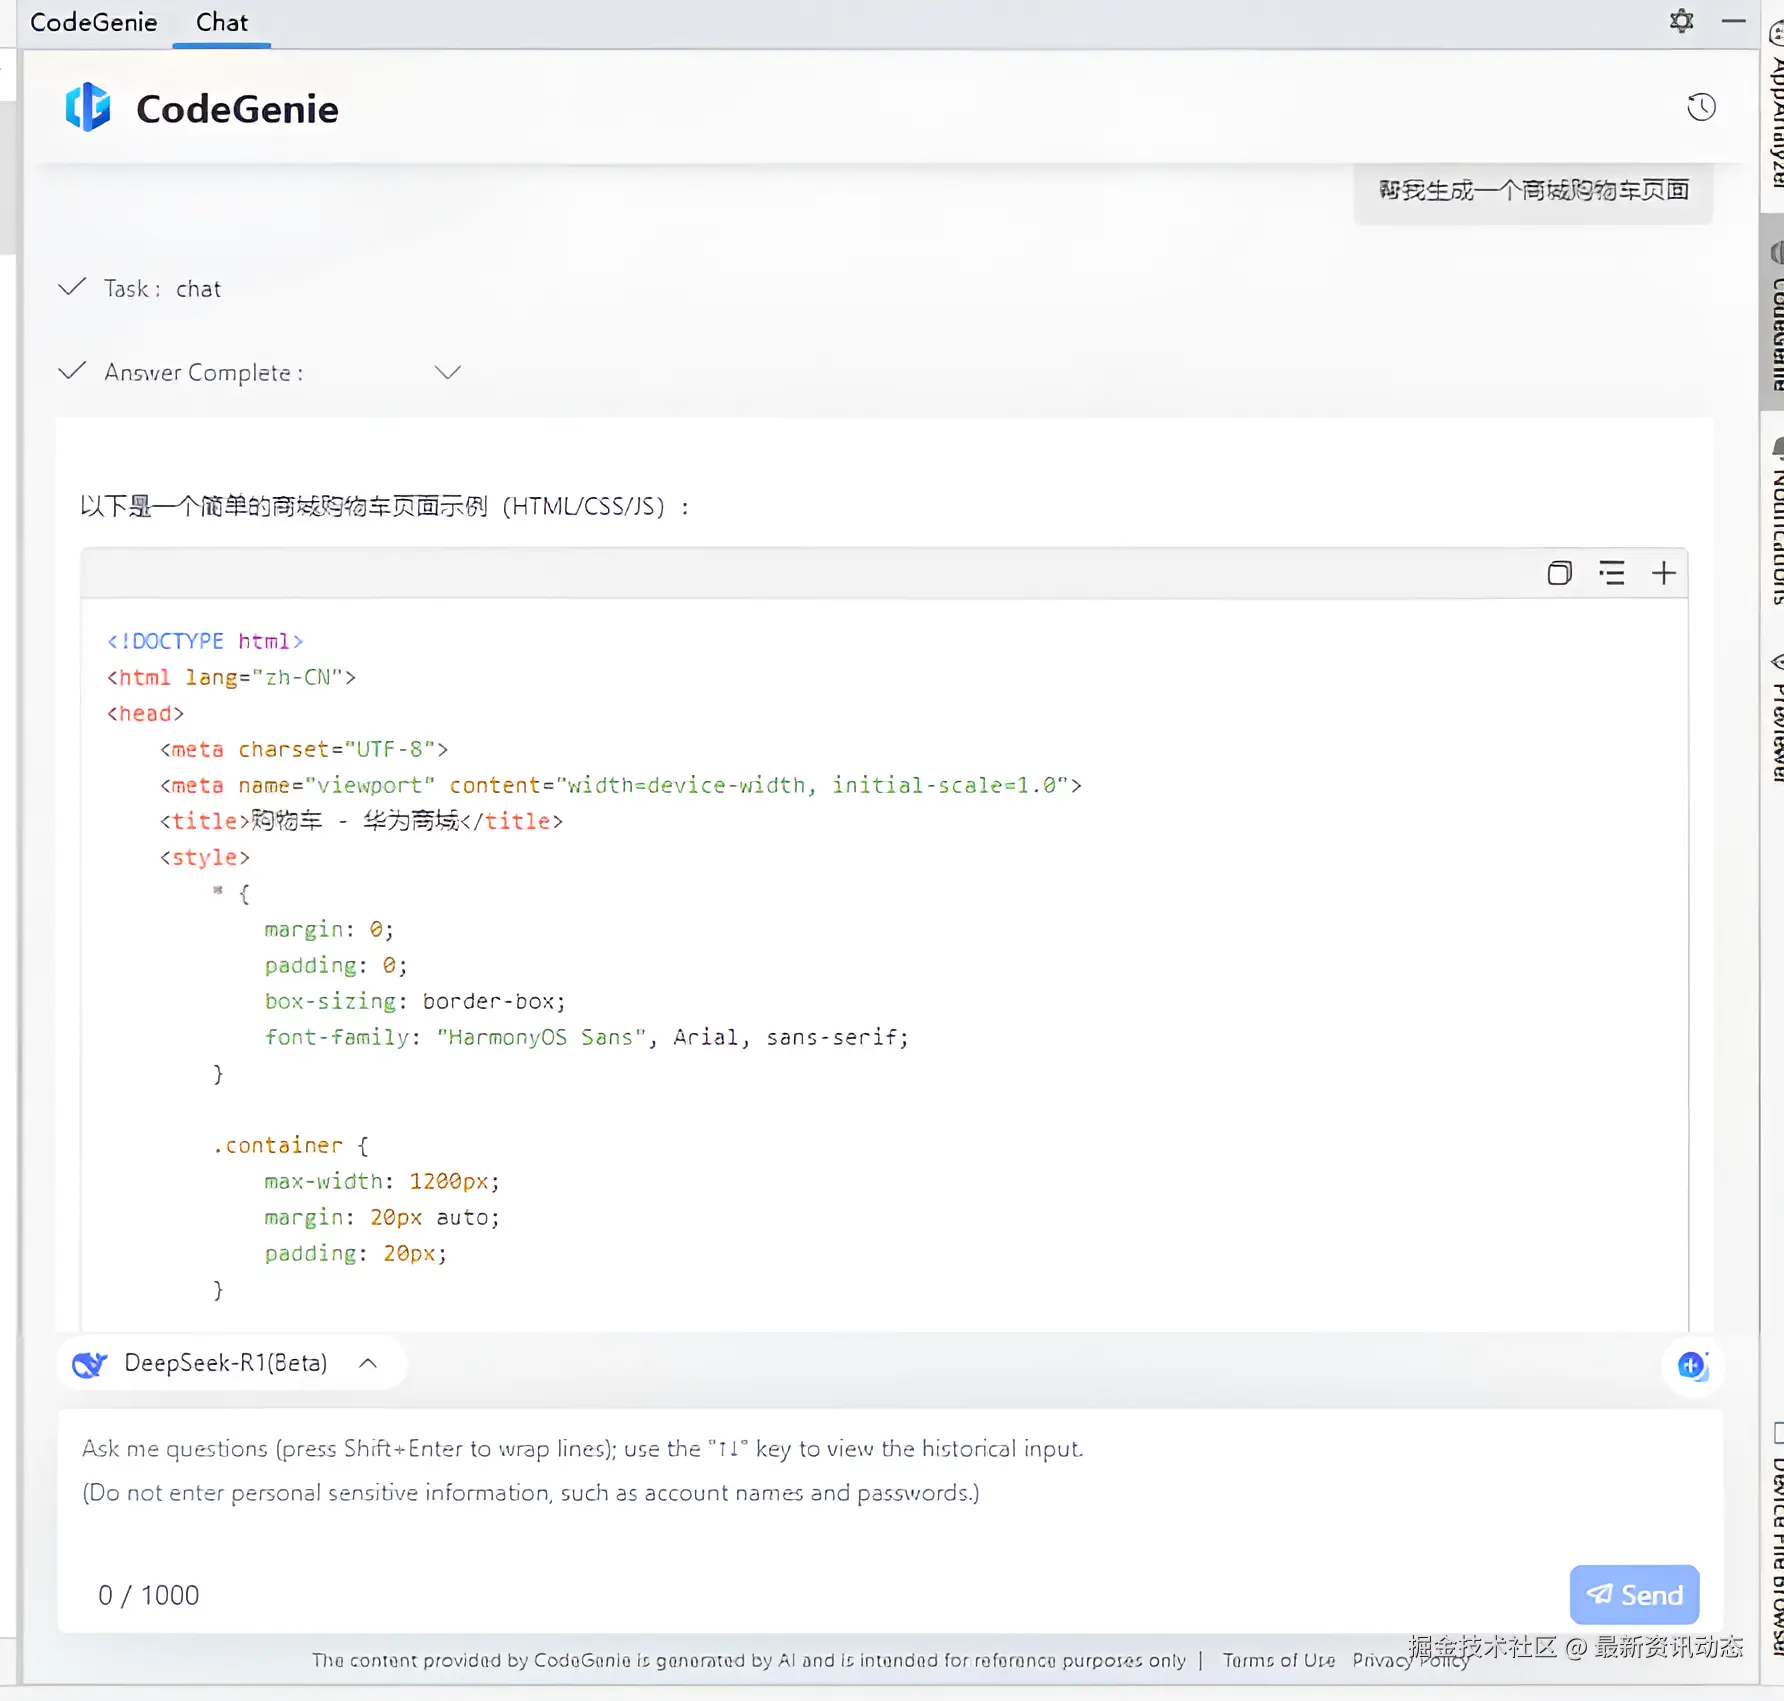
Task: Click the CodeGenie logo icon
Action: [x=88, y=107]
